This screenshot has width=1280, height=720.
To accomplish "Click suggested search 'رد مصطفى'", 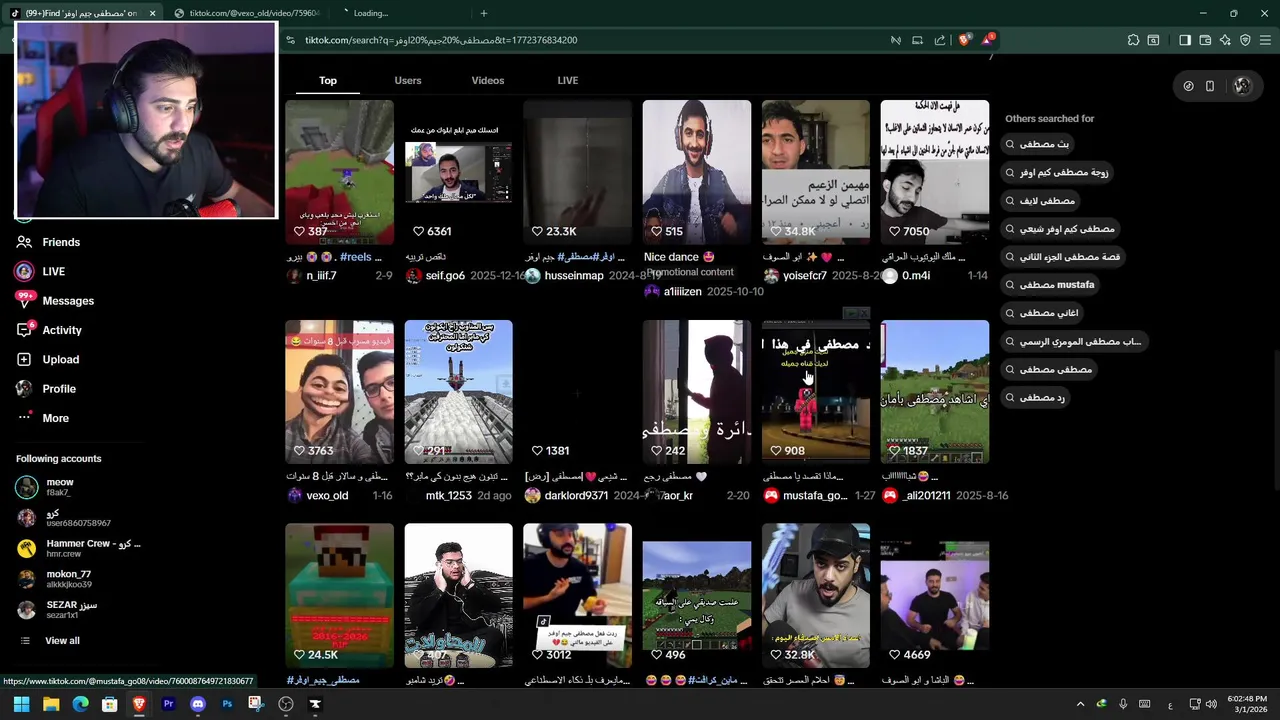I will pyautogui.click(x=1034, y=398).
